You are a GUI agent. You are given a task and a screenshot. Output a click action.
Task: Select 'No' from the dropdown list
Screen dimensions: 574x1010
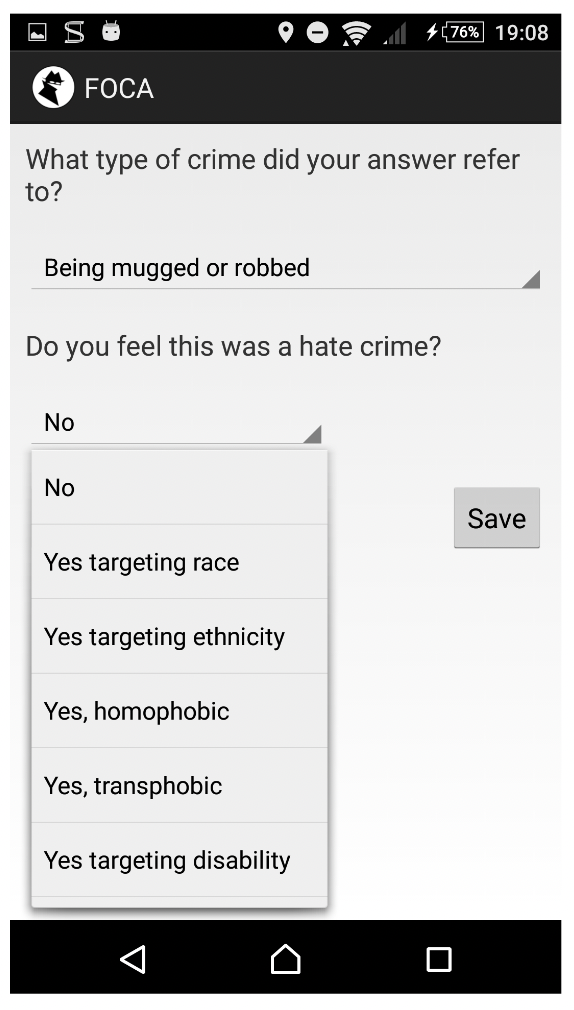180,488
